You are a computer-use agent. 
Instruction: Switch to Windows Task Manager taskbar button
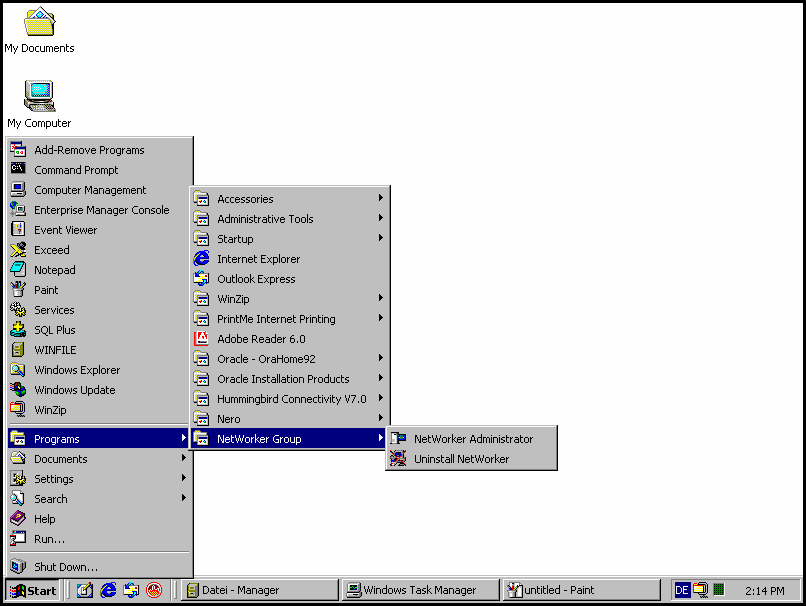point(421,590)
